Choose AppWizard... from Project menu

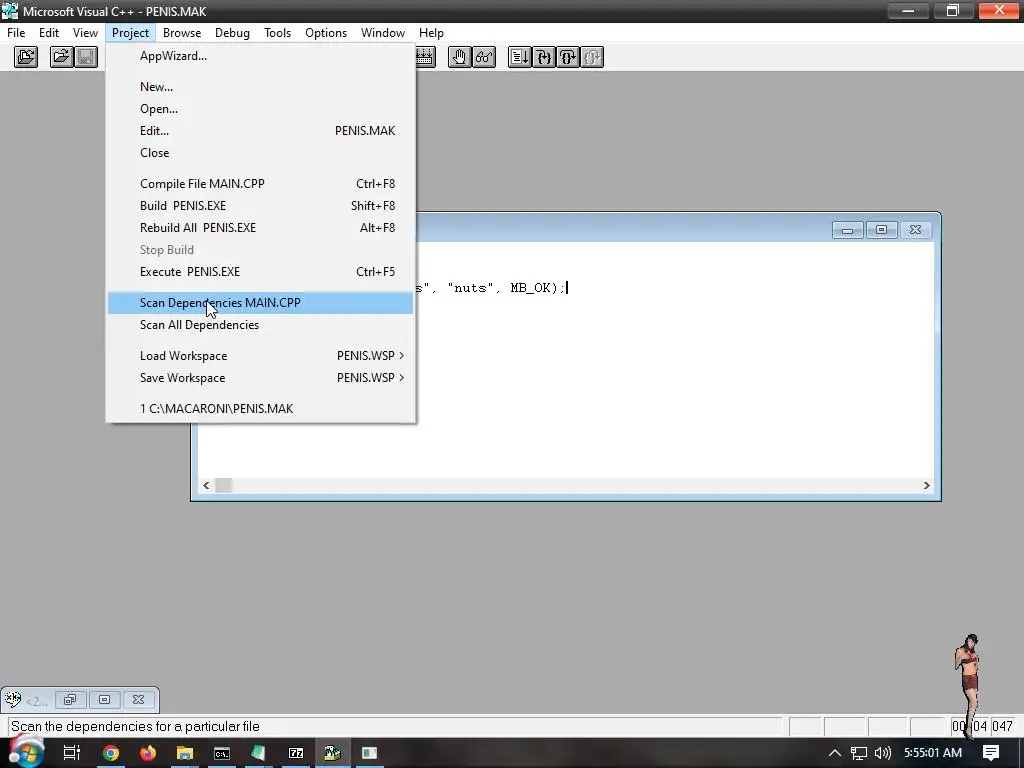click(x=261, y=56)
